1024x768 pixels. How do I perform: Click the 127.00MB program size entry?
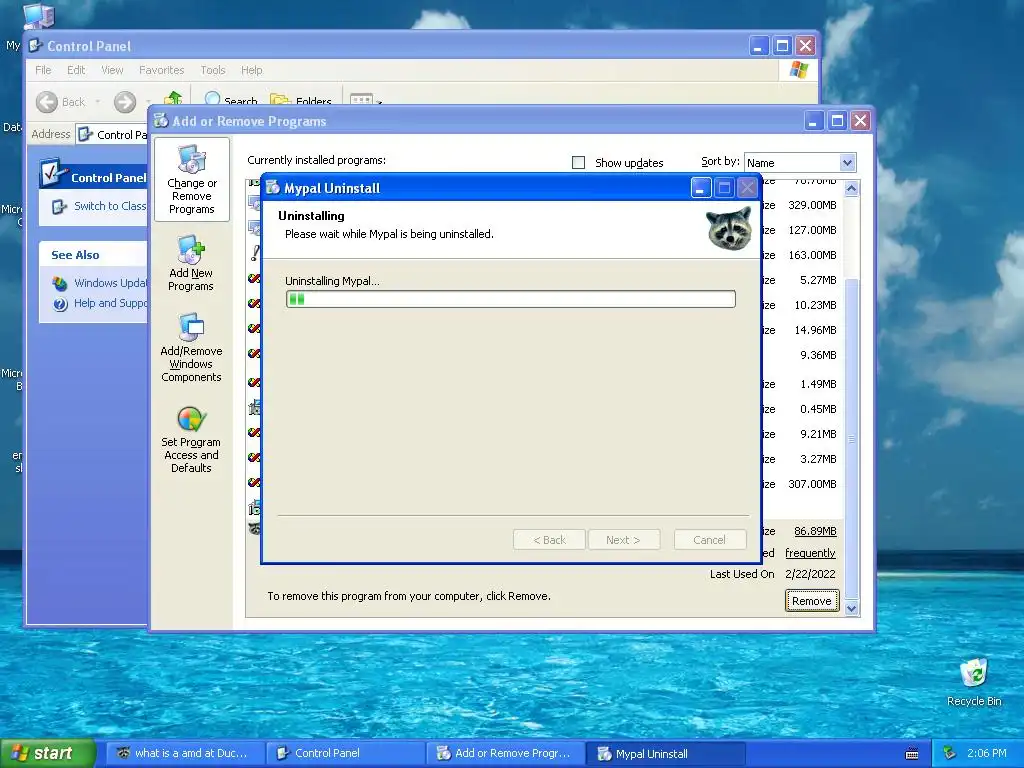(x=812, y=230)
